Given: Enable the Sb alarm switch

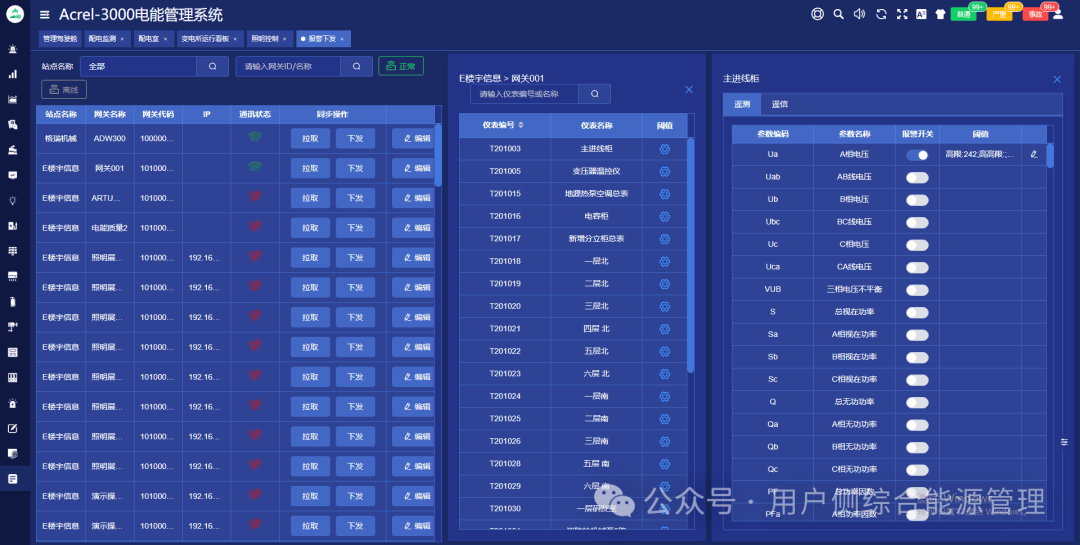Looking at the screenshot, I should 917,358.
